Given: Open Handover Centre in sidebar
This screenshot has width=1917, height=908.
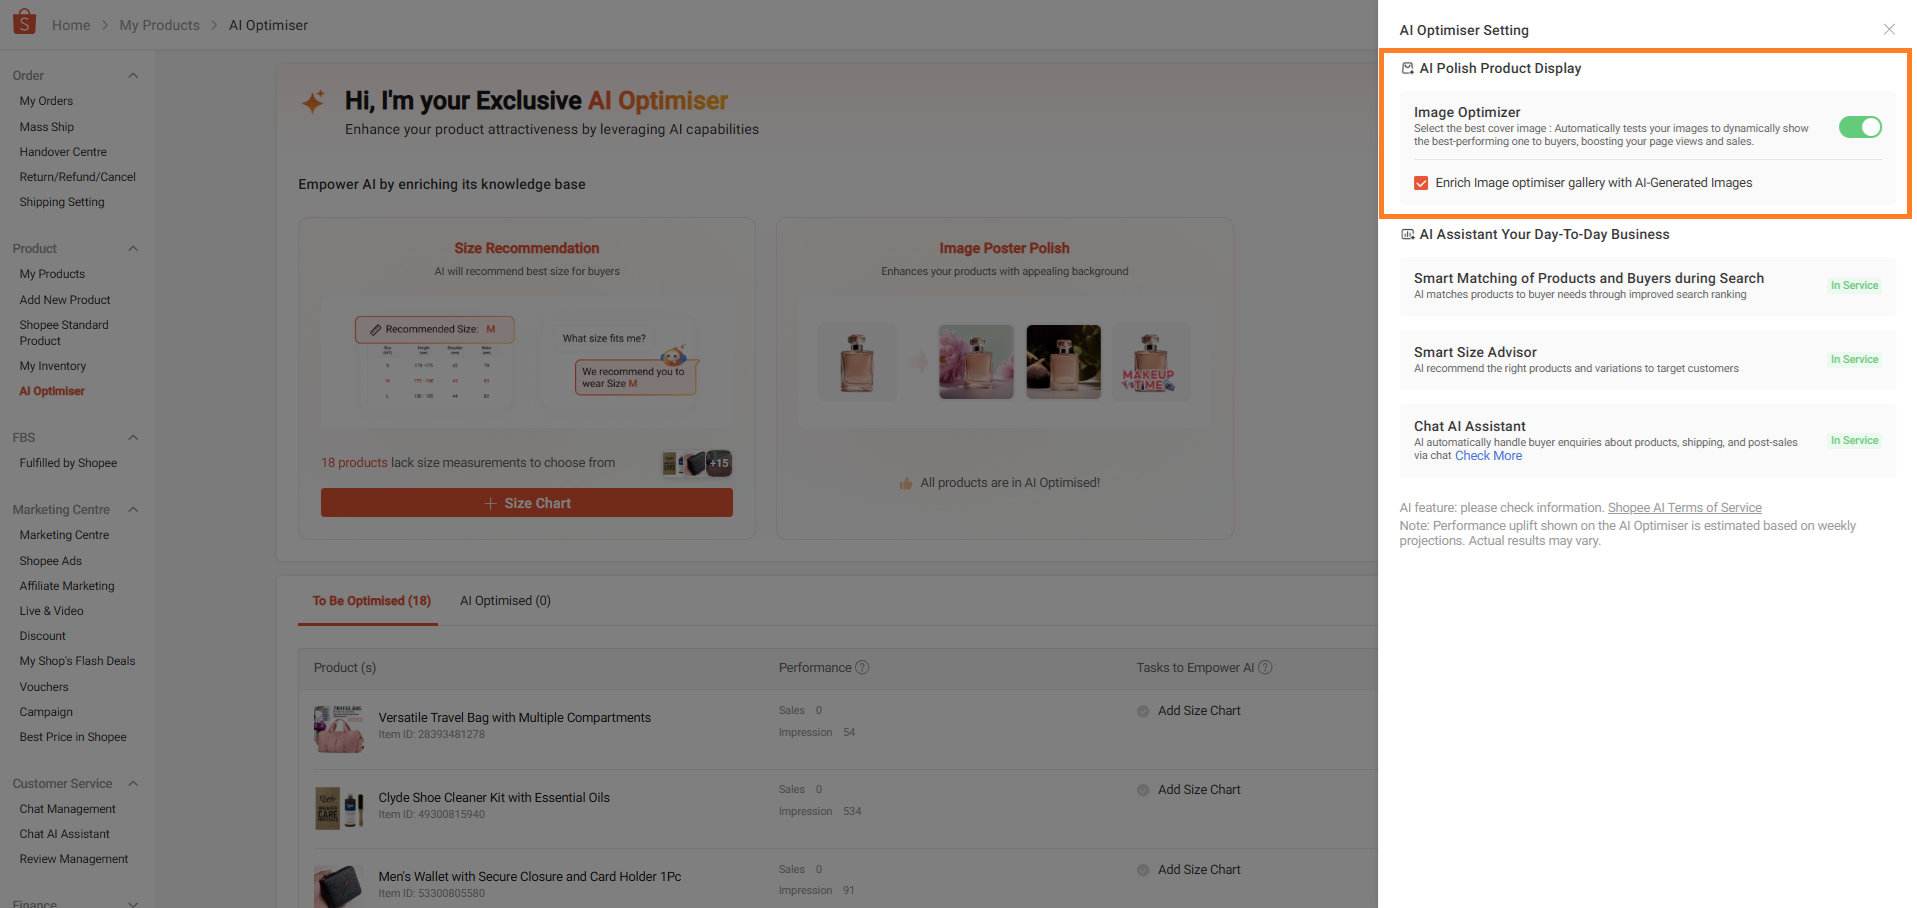Looking at the screenshot, I should [x=63, y=152].
